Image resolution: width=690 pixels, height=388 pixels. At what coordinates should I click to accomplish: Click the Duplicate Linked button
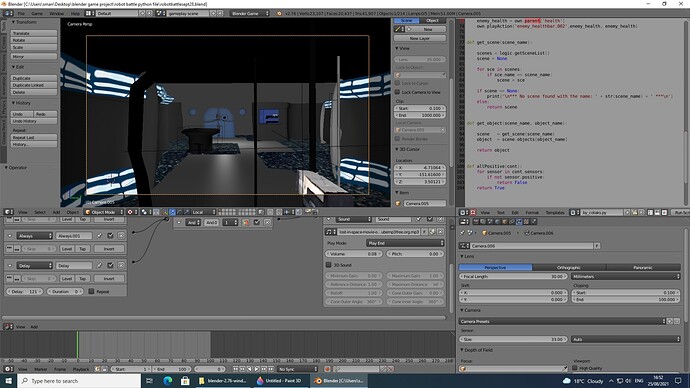[34, 85]
